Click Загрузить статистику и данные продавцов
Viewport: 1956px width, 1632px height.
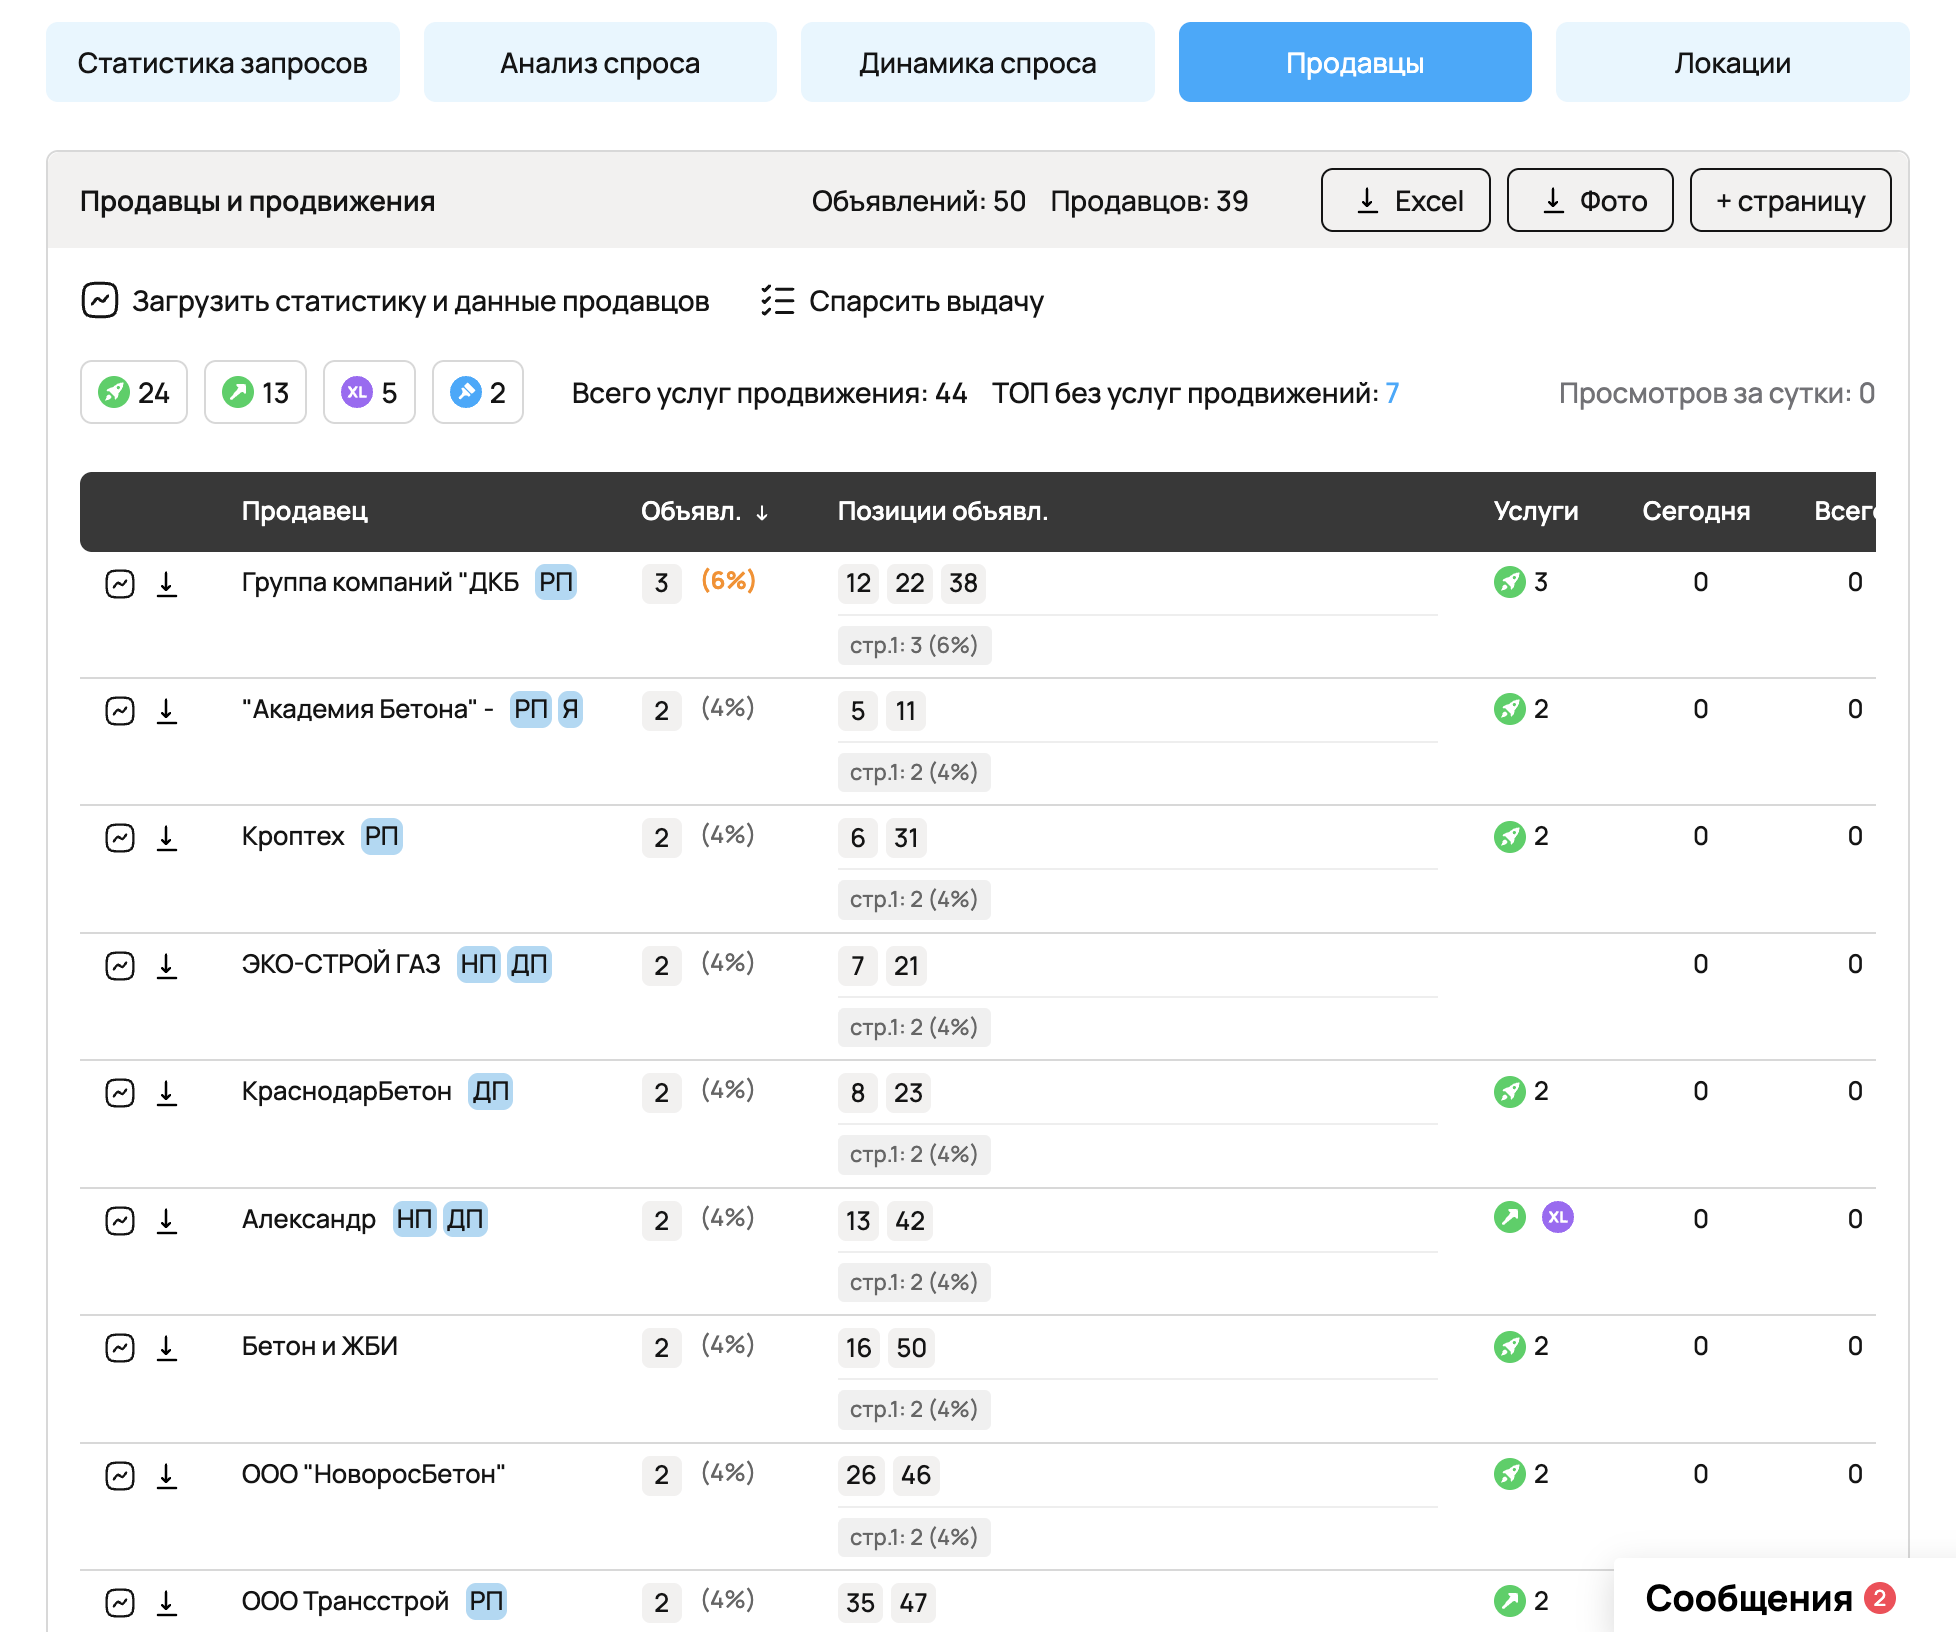click(396, 301)
